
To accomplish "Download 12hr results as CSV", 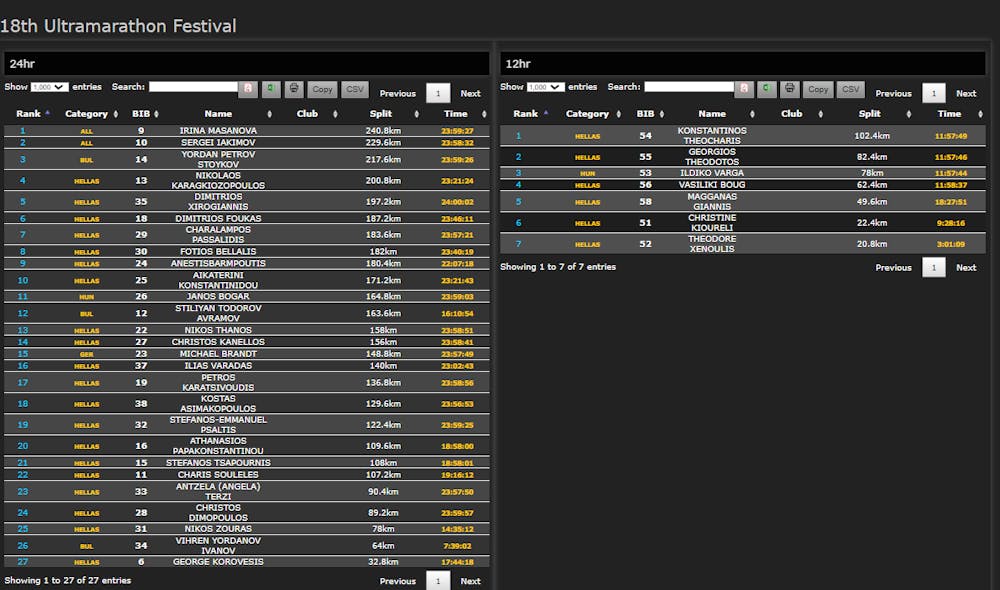I will pyautogui.click(x=850, y=89).
